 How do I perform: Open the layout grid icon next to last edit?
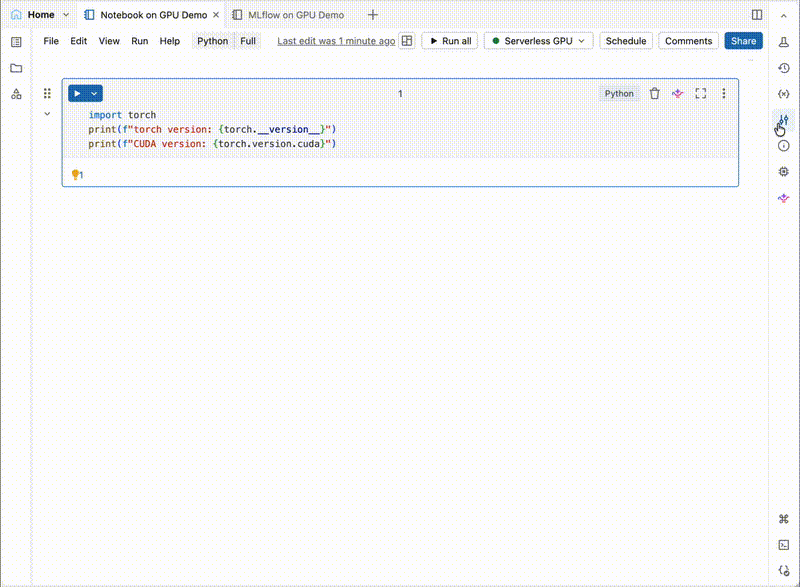pos(407,41)
